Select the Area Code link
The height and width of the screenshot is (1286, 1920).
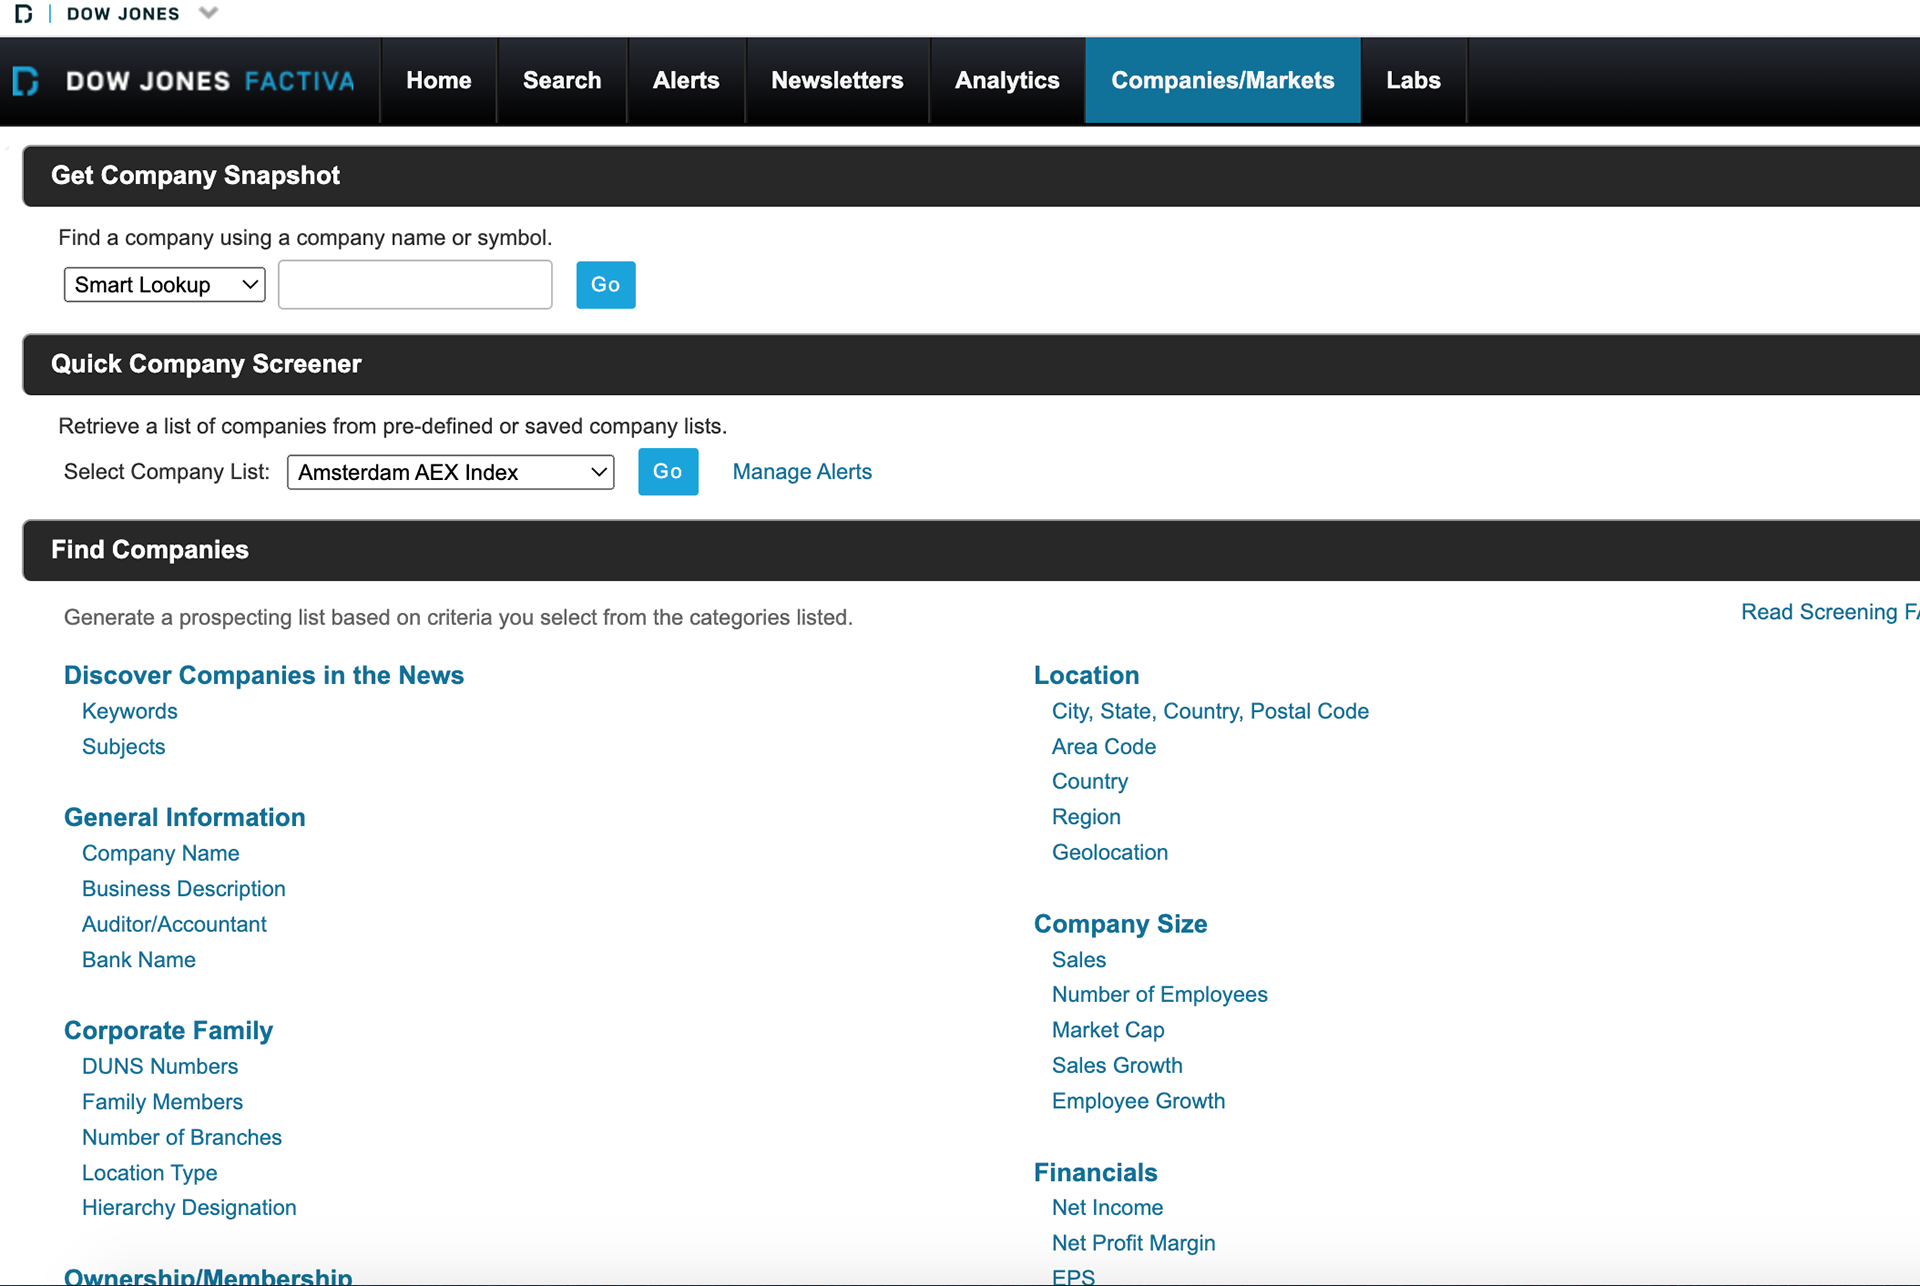[1104, 747]
